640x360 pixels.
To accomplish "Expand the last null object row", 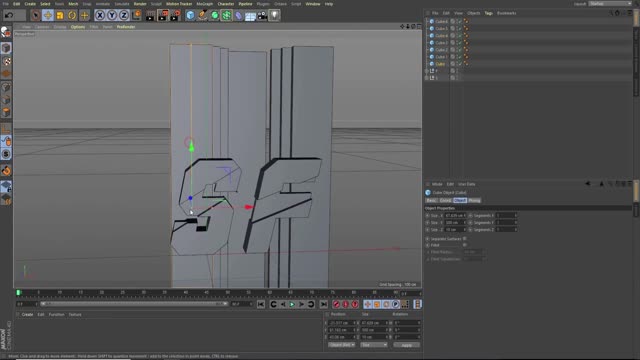I will pos(427,78).
